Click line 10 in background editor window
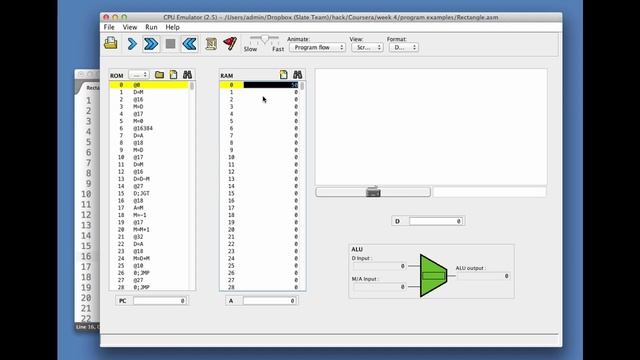Screen dimensions: 640x360 coord(86,194)
